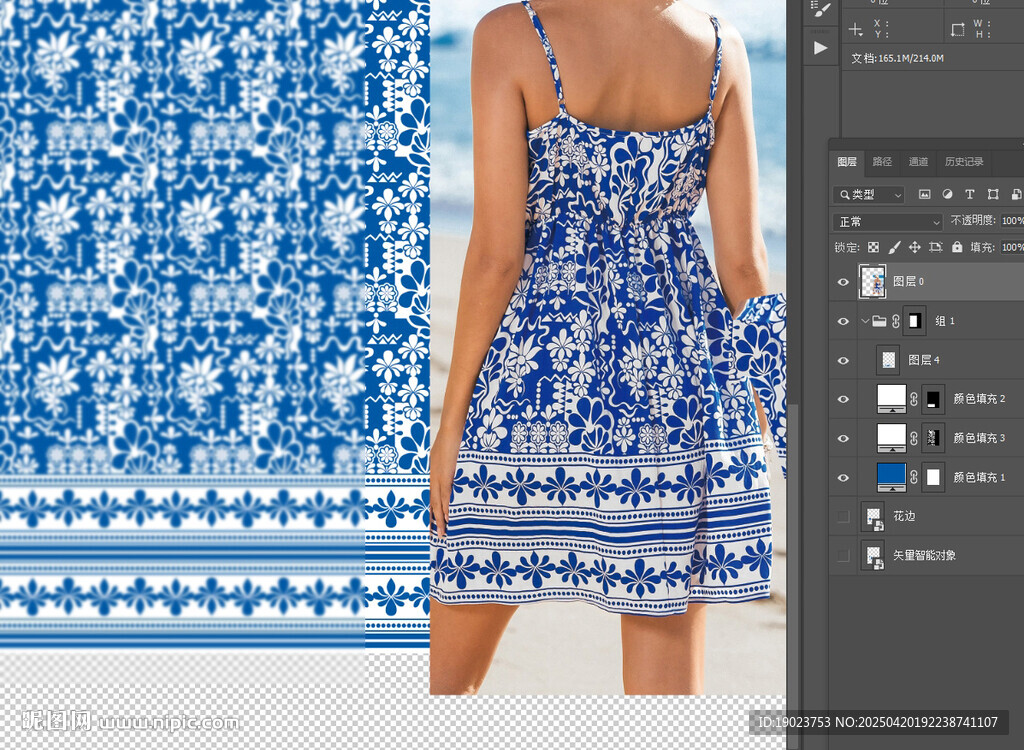Viewport: 1024px width, 750px height.
Task: Click the mask link icon on 颜色填充 3
Action: 914,438
